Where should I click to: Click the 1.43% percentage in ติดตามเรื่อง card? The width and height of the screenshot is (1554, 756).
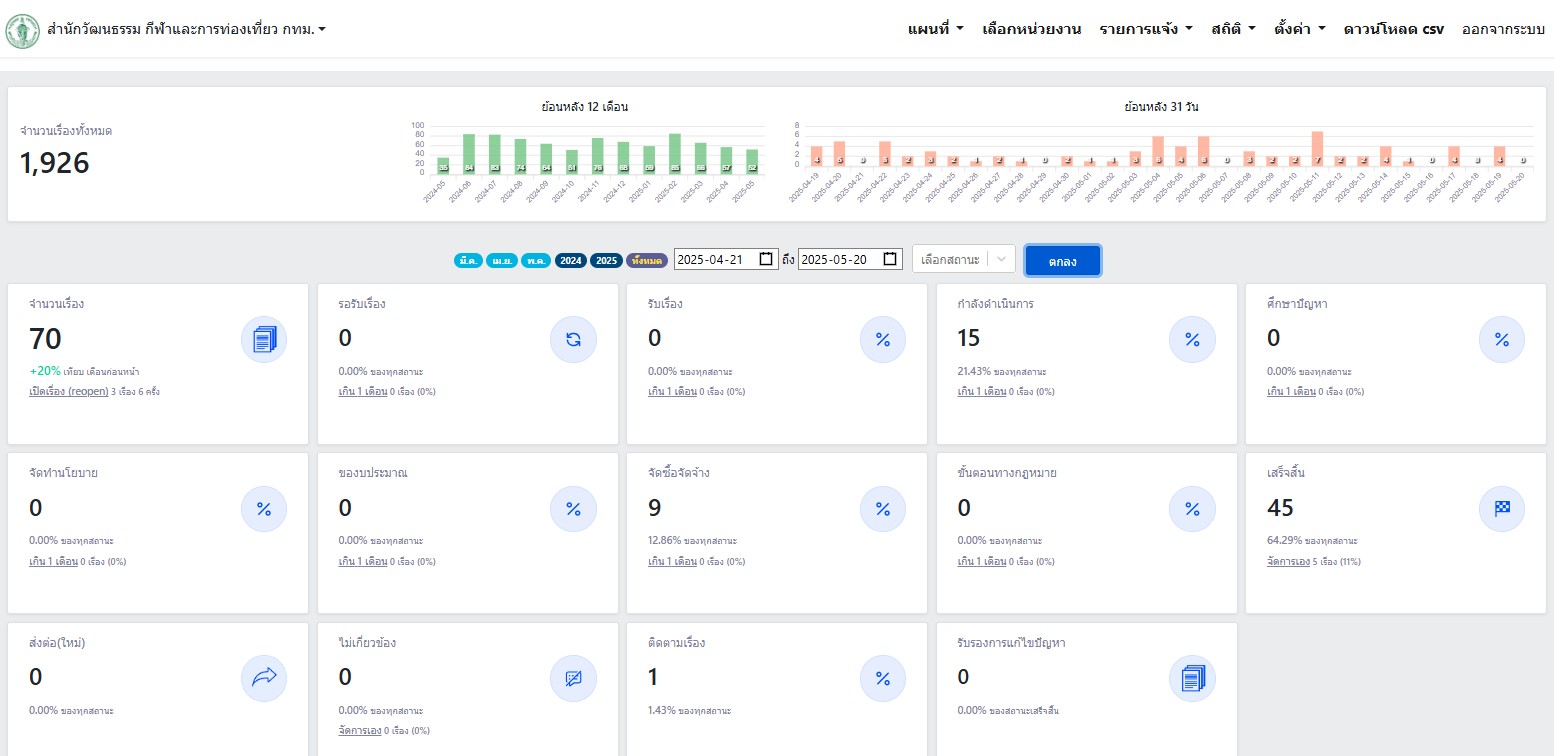tap(661, 710)
